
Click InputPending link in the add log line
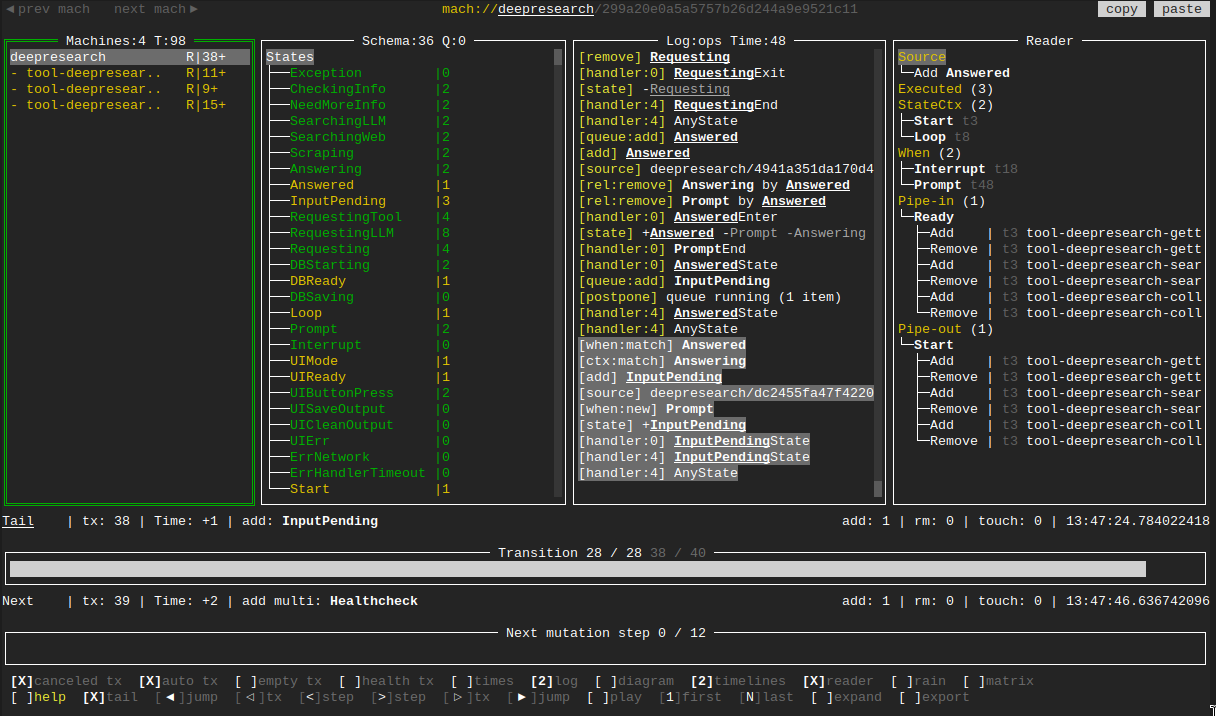[674, 377]
